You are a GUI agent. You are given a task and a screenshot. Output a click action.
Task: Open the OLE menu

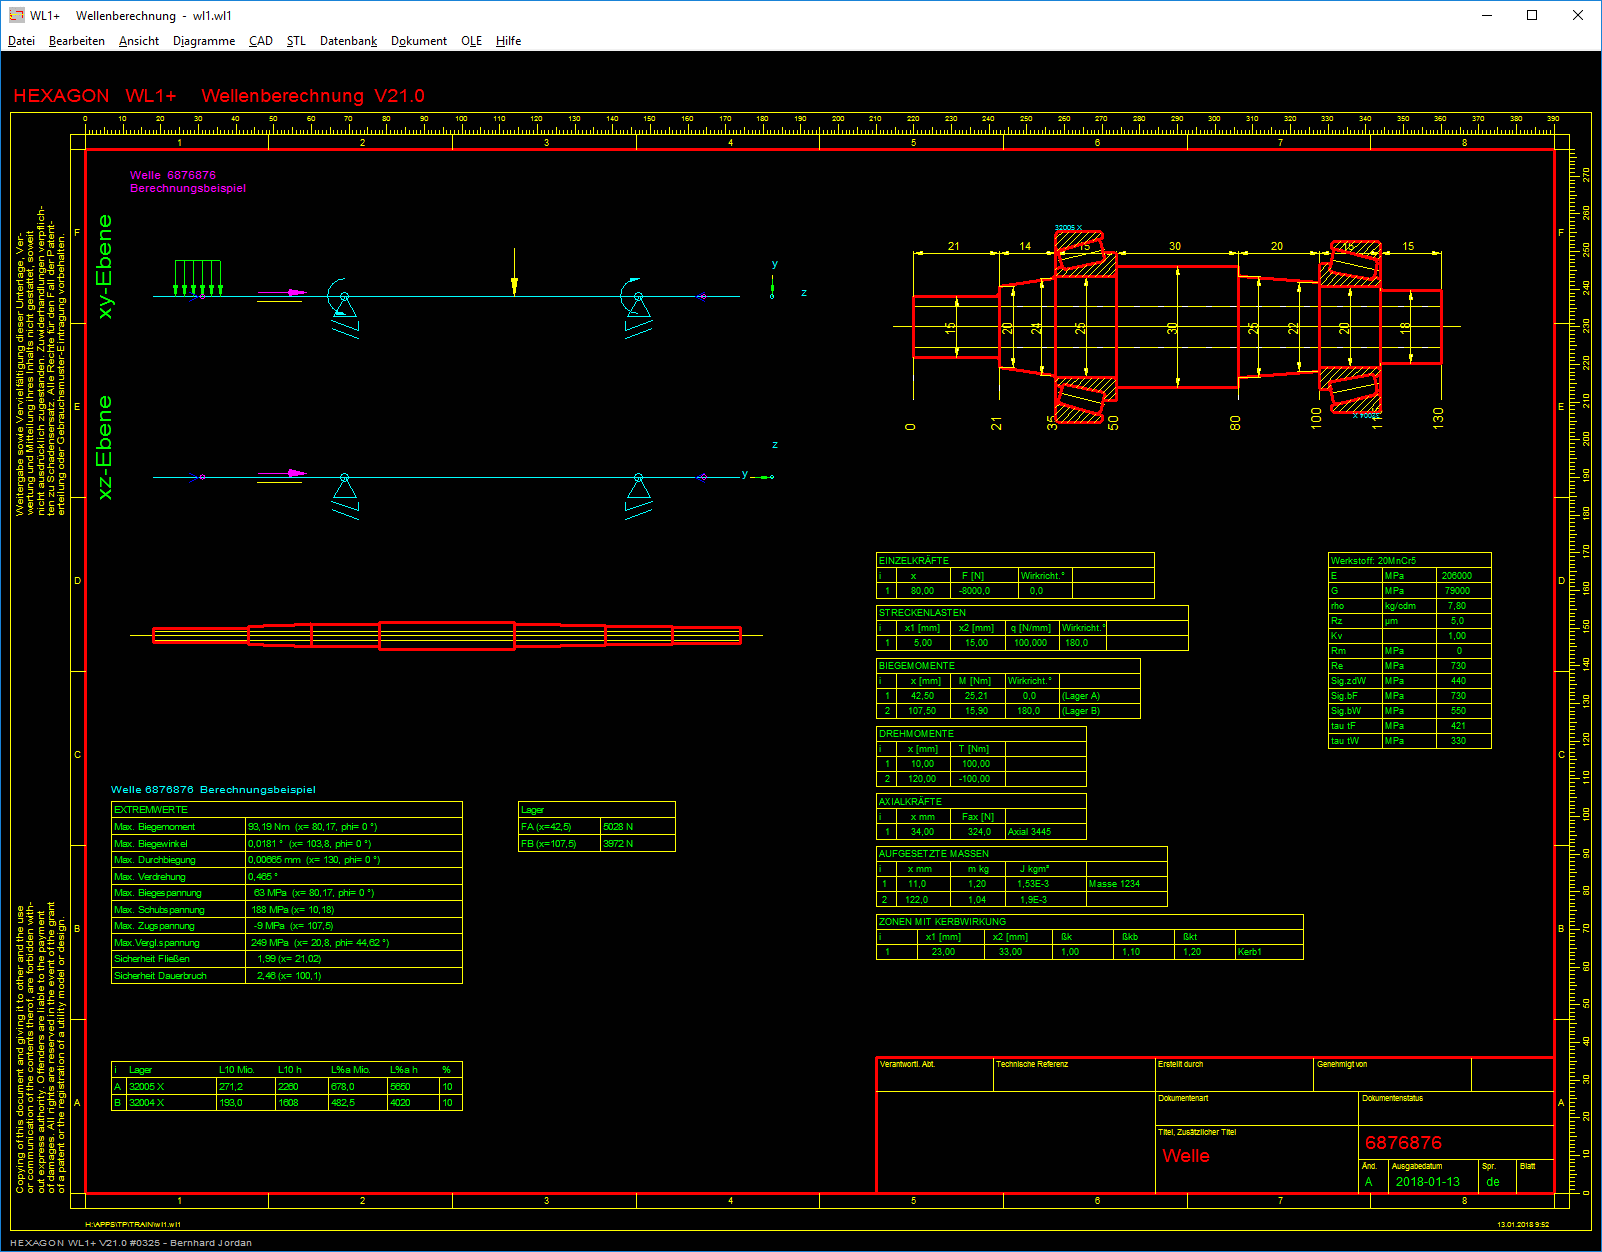point(471,41)
